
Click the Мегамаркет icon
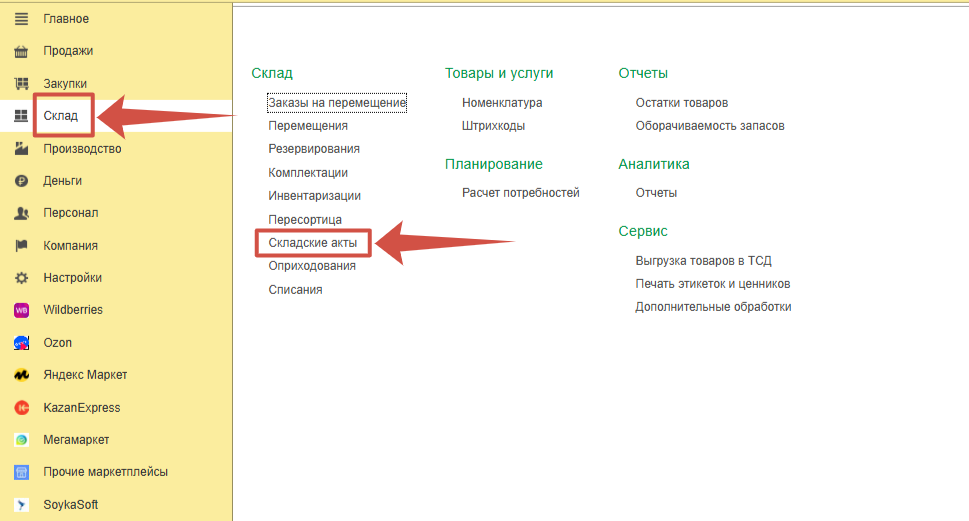(x=21, y=440)
